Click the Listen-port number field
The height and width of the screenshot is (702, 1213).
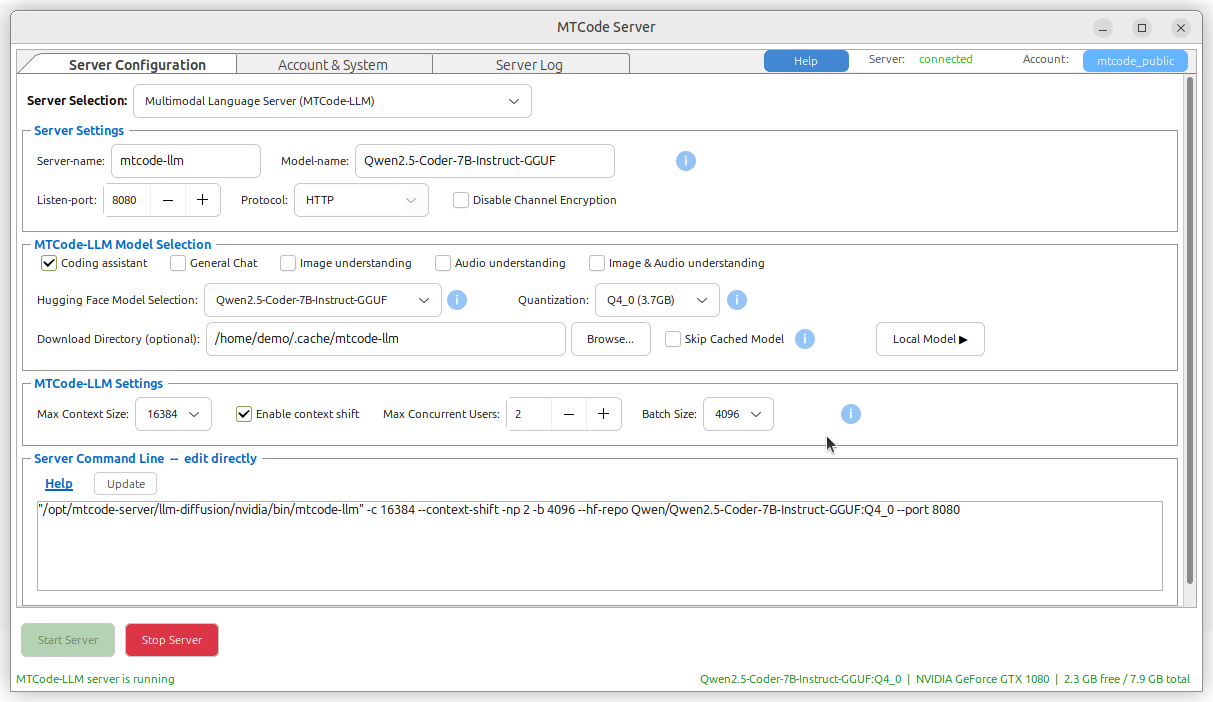tap(127, 200)
